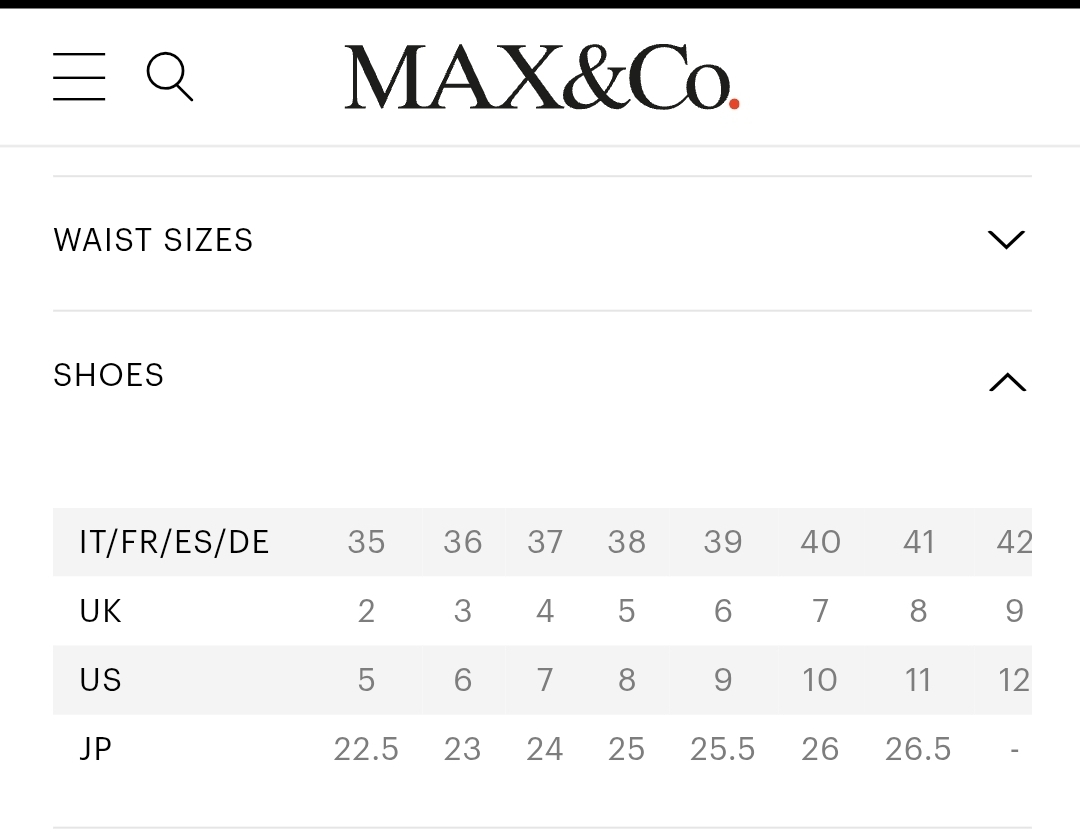This screenshot has height=836, width=1080.
Task: Click EU size 39 cell
Action: (722, 542)
